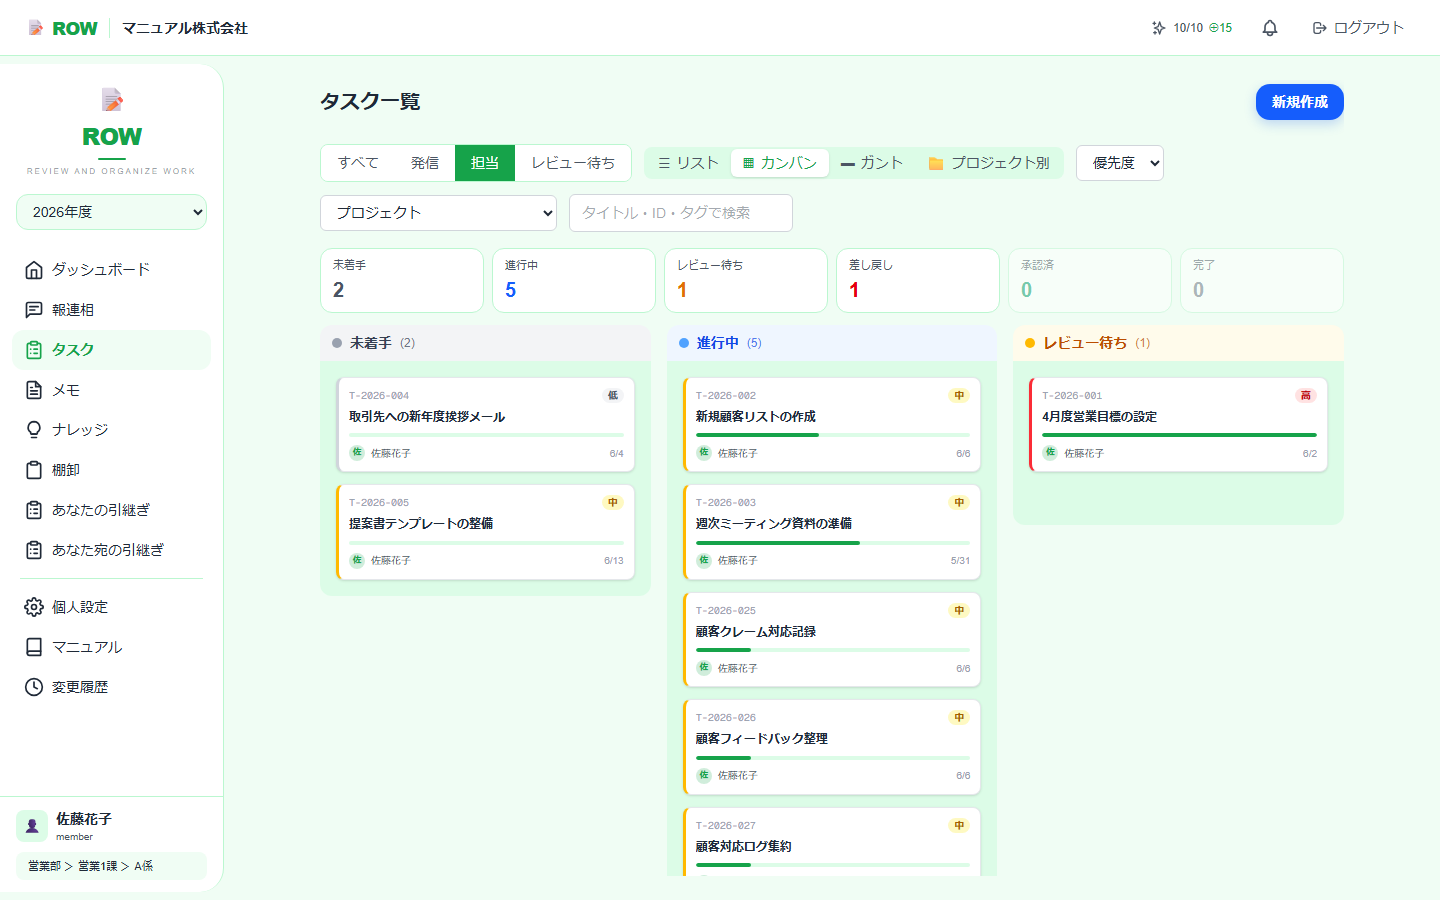Open the 2026年度 fiscal year dropdown
Viewport: 1440px width, 900px height.
tap(112, 212)
